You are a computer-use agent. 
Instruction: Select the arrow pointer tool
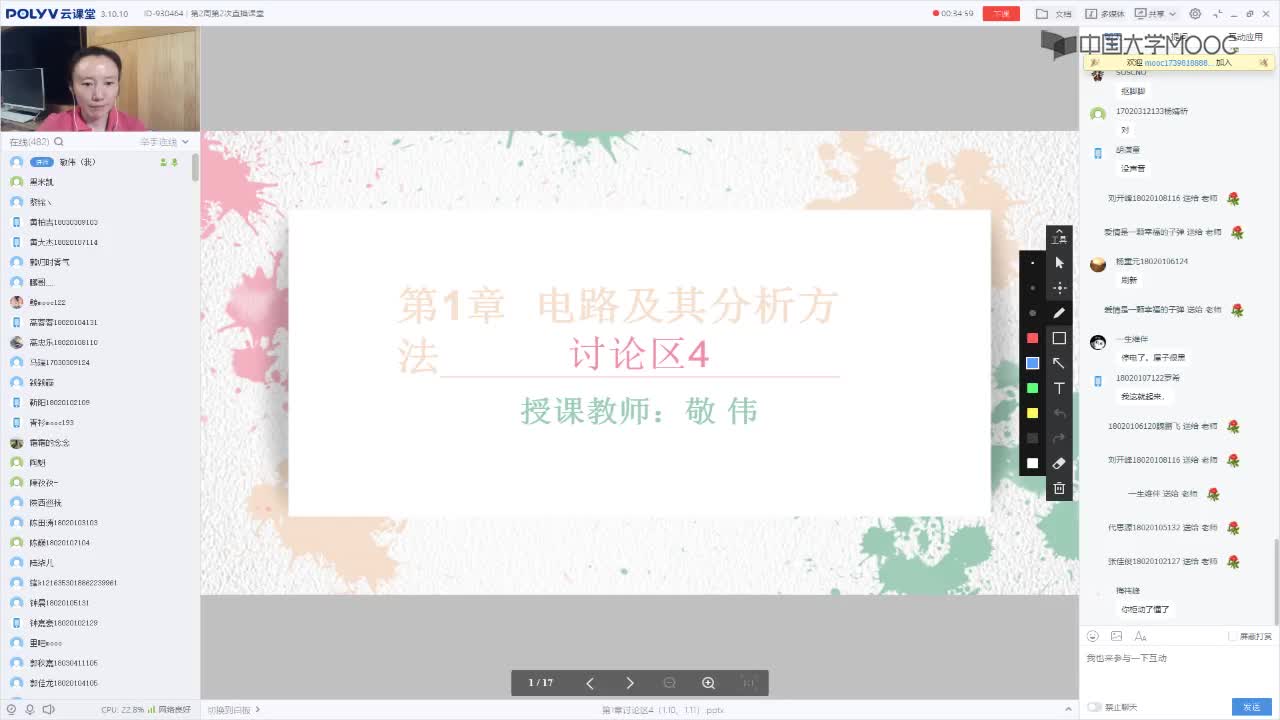(1059, 263)
